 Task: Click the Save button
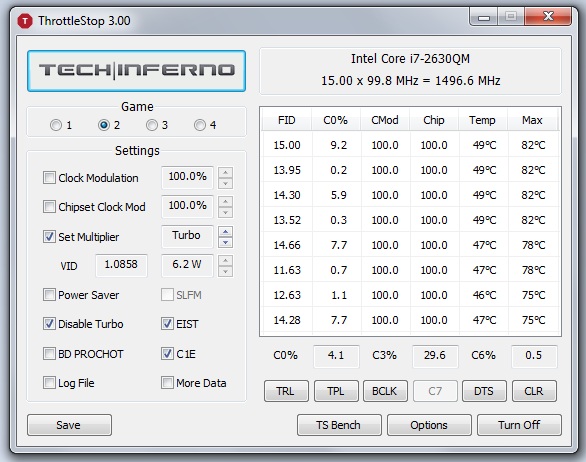(69, 425)
